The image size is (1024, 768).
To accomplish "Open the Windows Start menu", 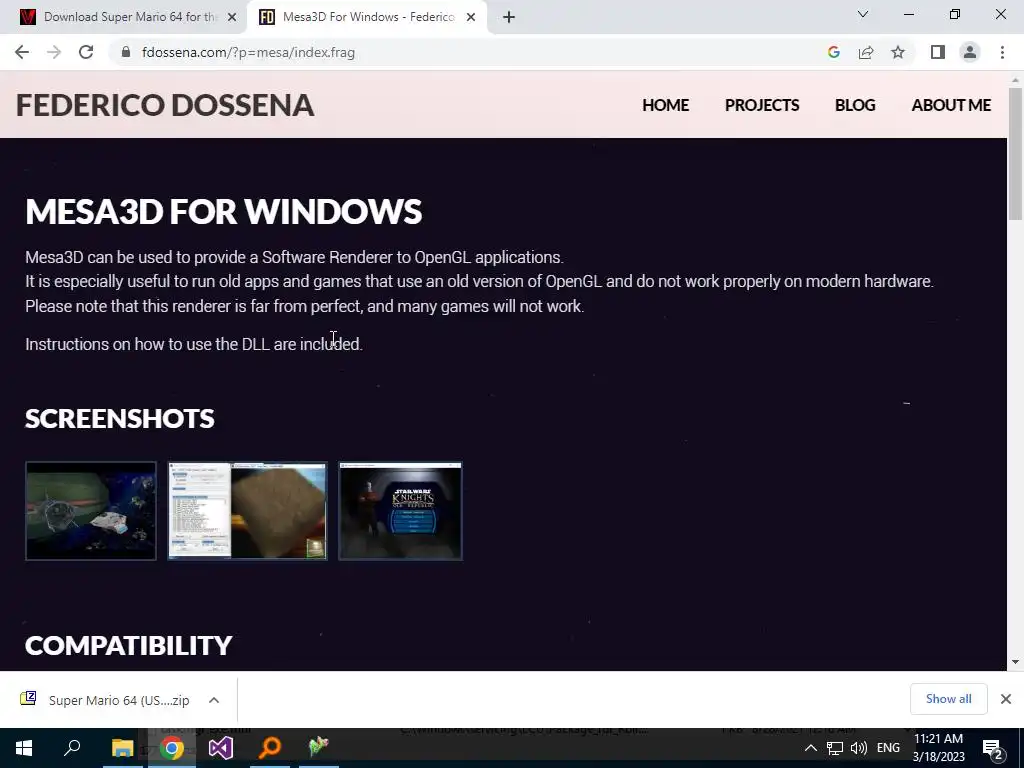I will coord(24,748).
